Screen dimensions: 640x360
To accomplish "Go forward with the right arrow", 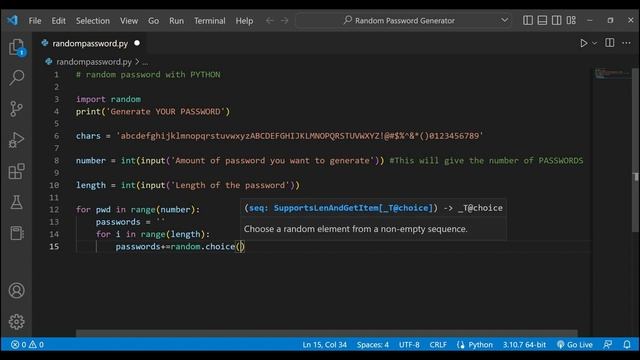I will [x=284, y=20].
